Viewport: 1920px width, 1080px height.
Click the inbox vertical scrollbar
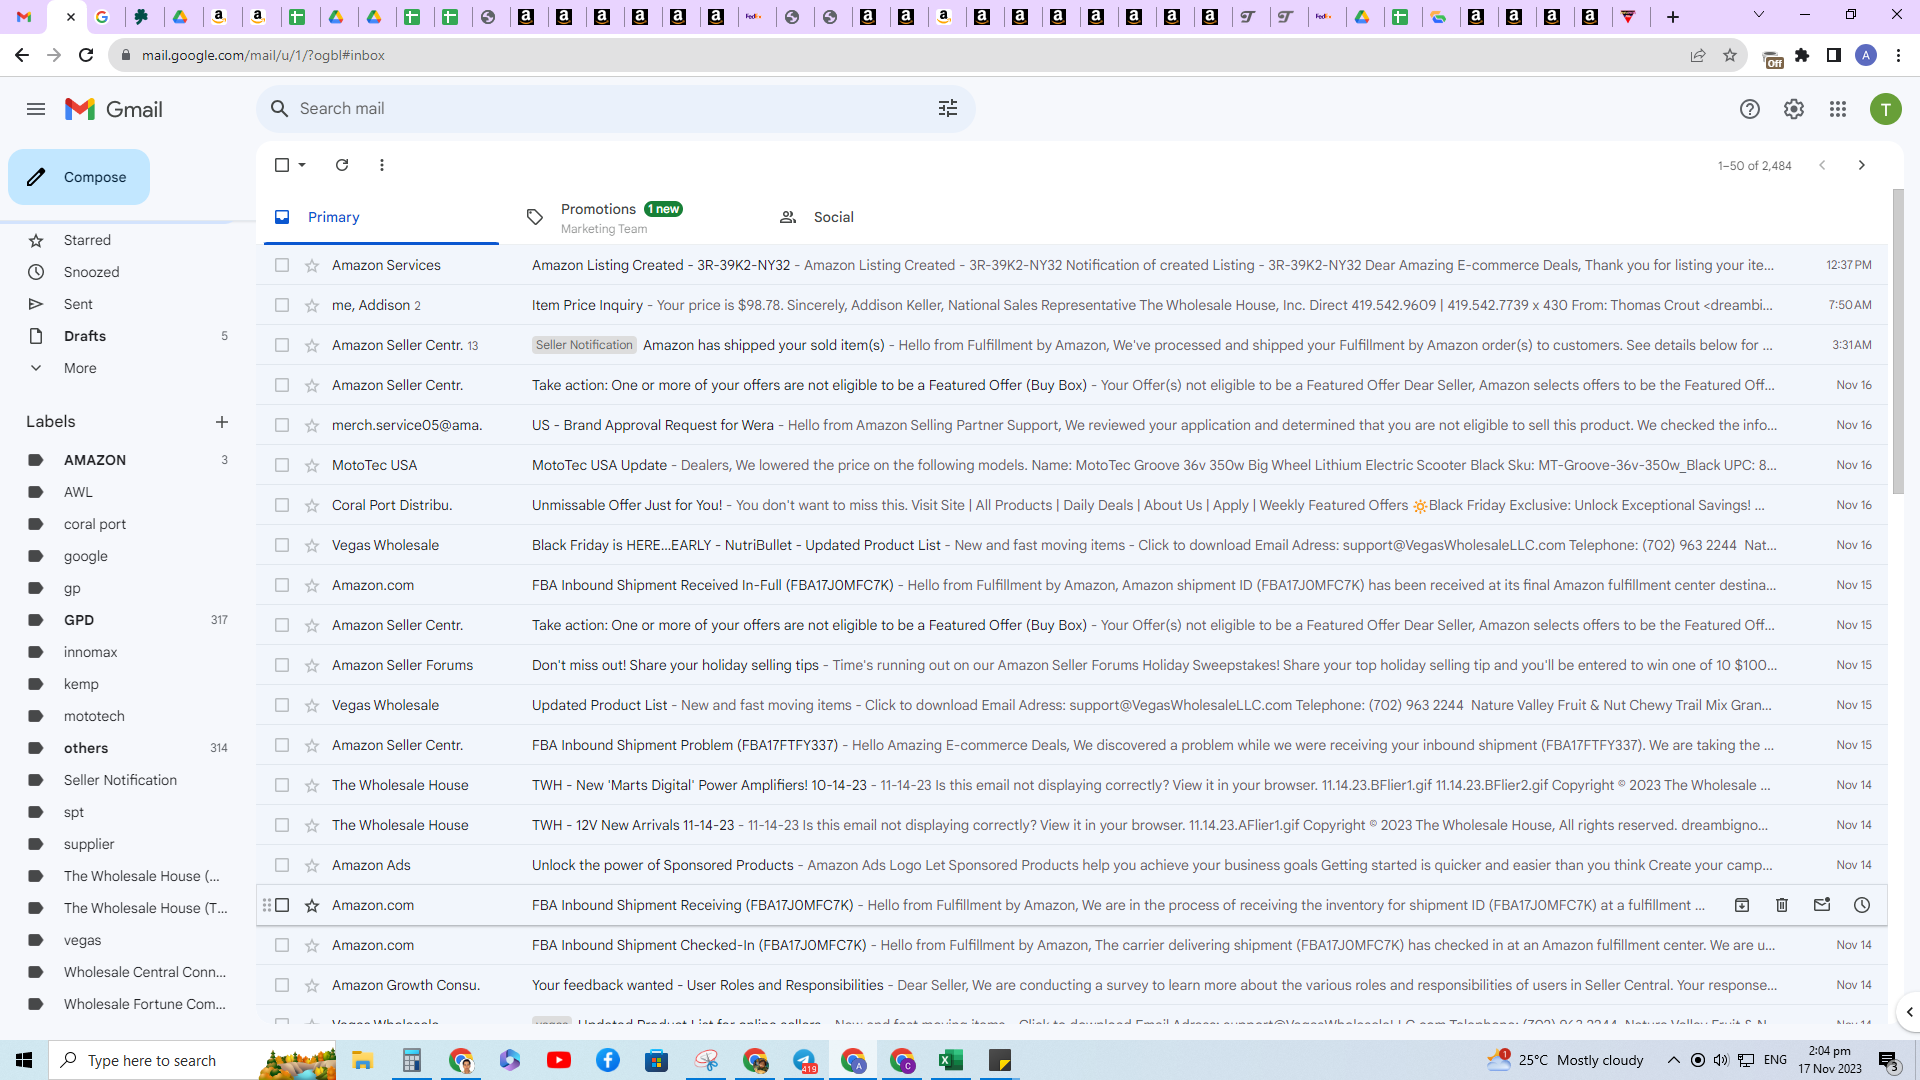coord(1898,340)
